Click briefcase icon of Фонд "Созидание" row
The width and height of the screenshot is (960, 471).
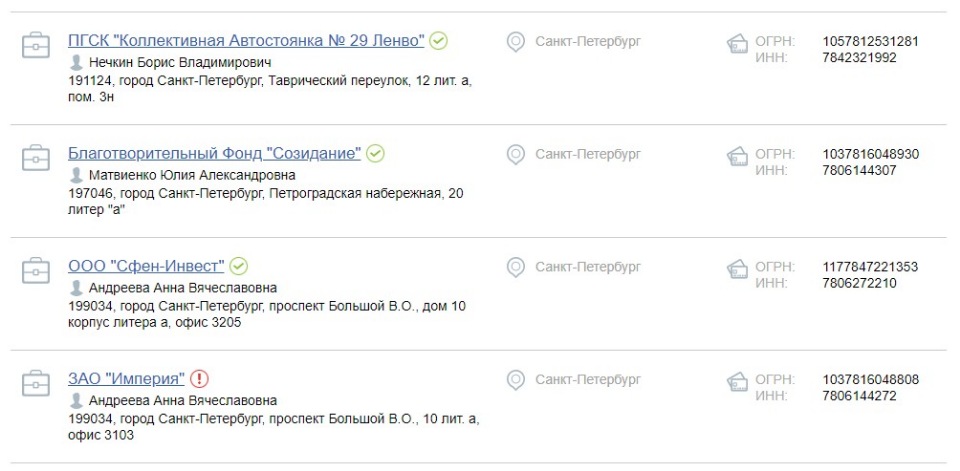click(x=36, y=158)
